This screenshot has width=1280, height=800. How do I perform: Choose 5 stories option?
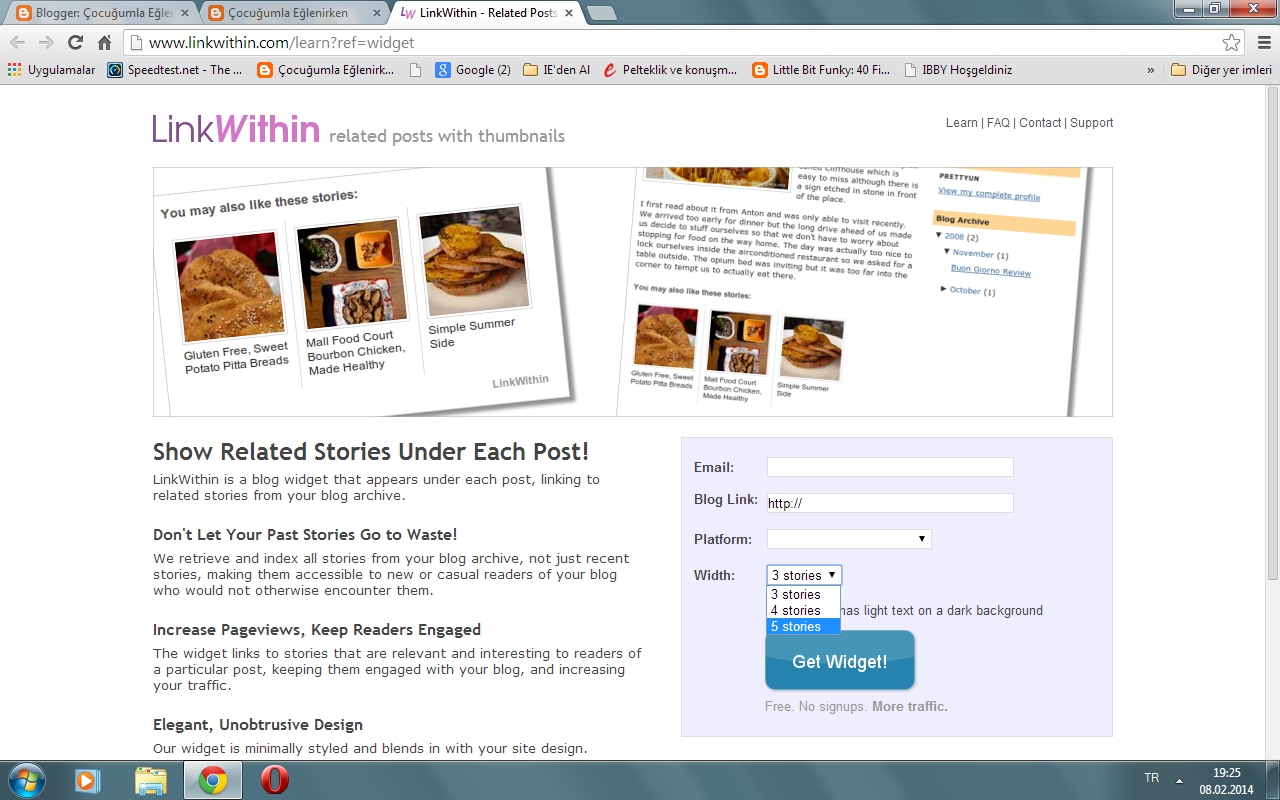(803, 626)
